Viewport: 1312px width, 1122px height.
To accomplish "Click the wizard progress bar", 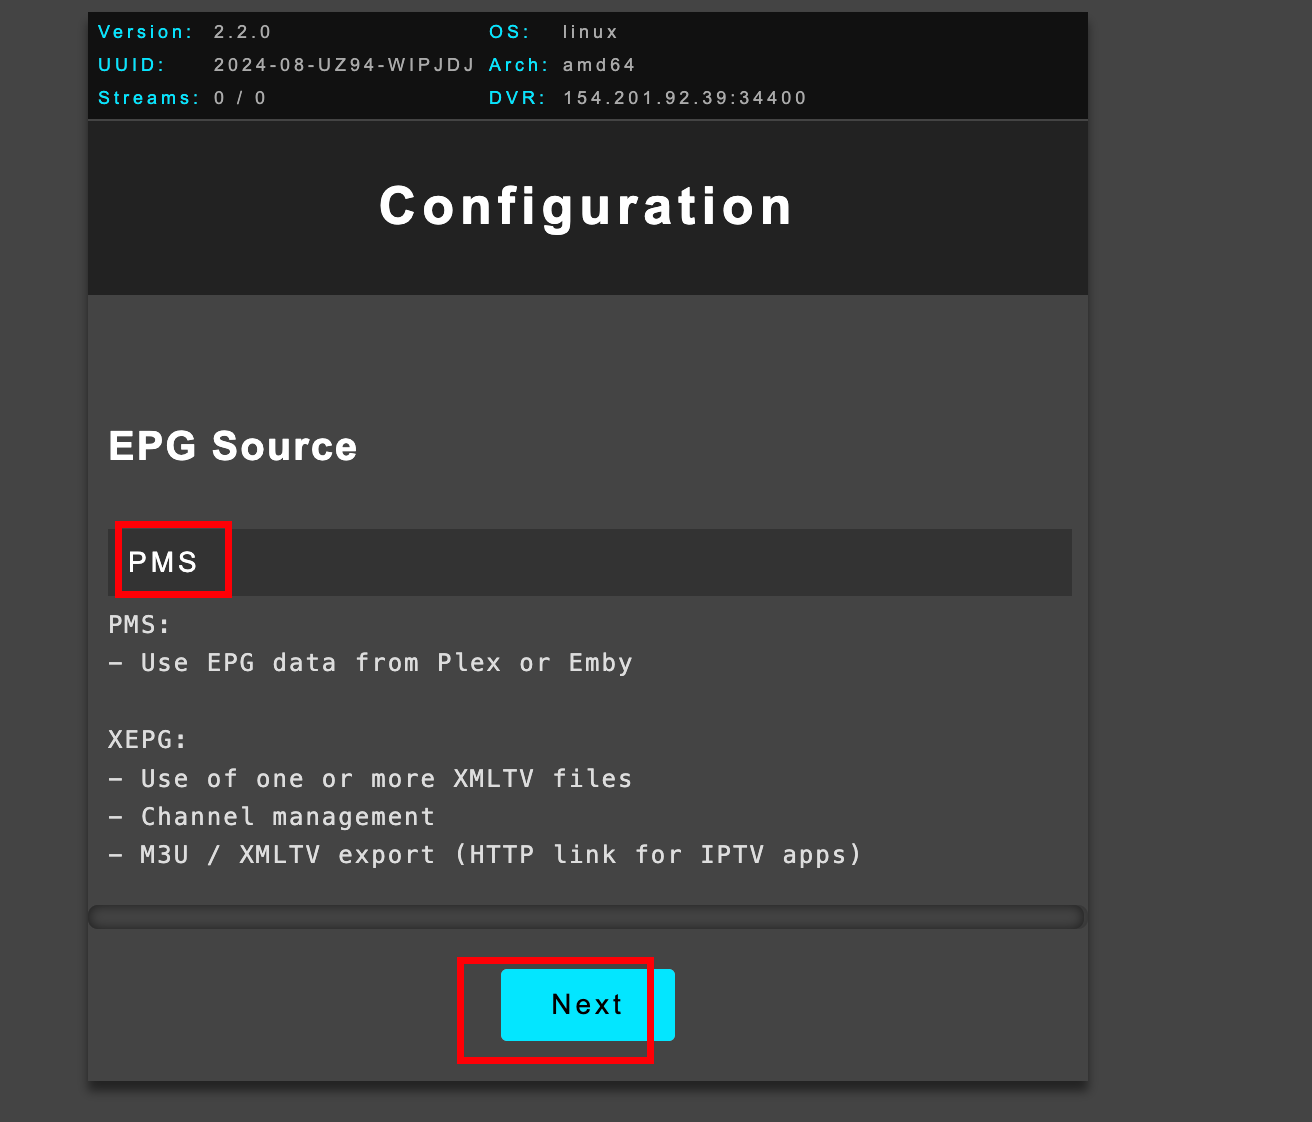I will pyautogui.click(x=586, y=917).
